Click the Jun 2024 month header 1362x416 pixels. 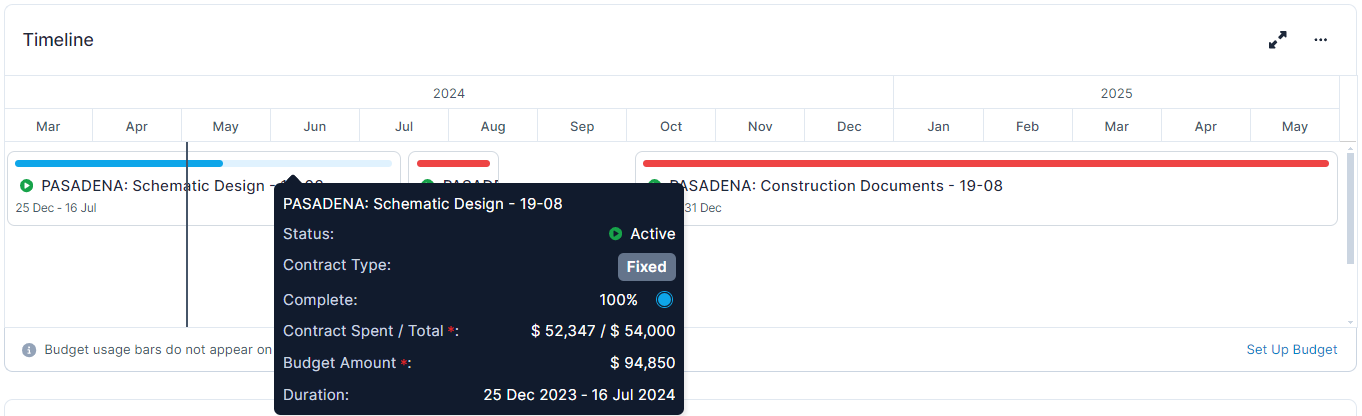click(315, 126)
